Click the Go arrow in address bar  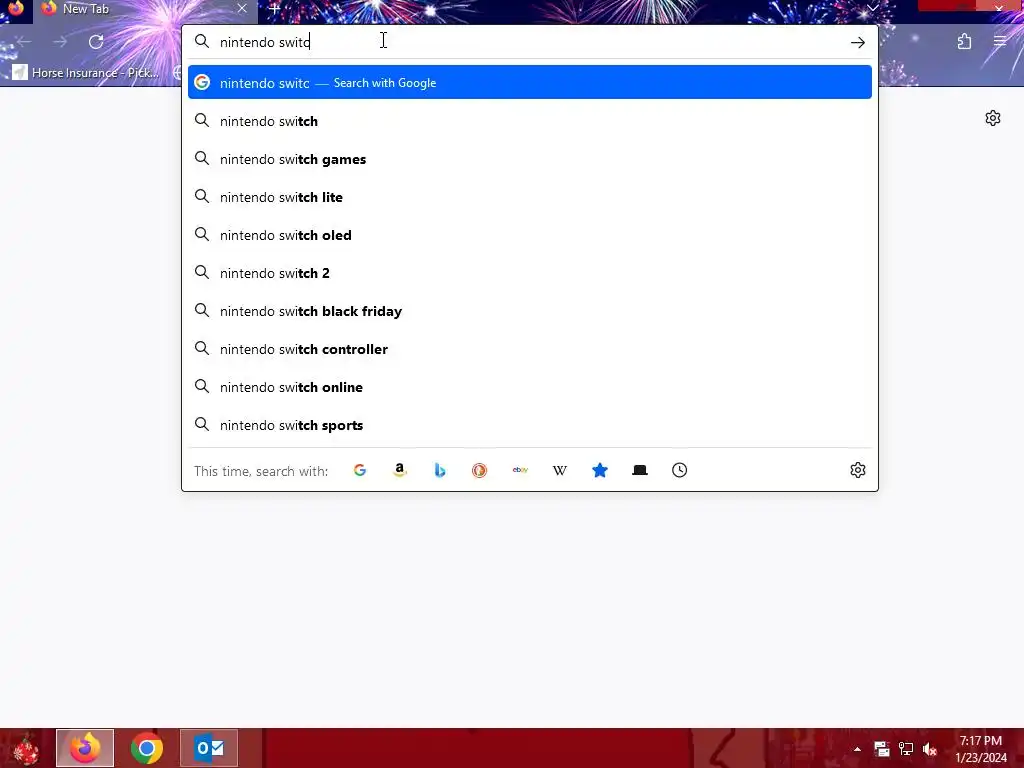857,42
